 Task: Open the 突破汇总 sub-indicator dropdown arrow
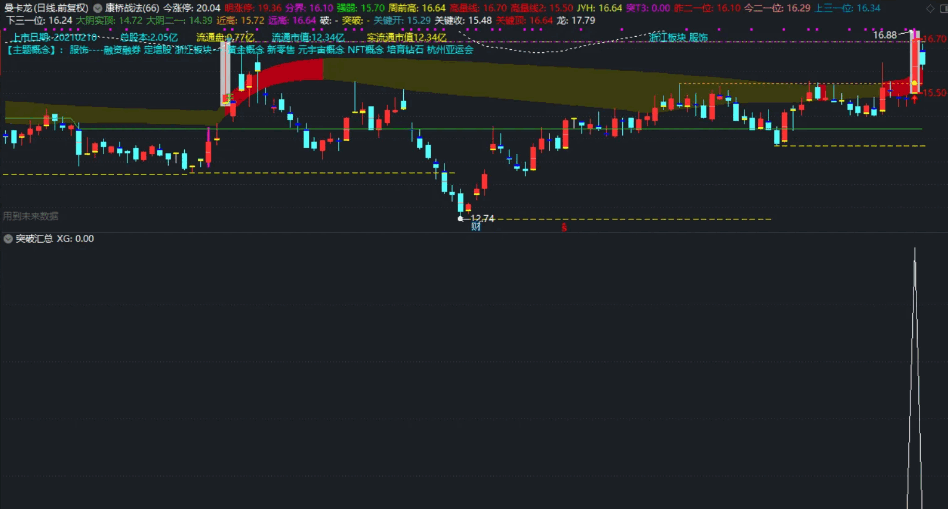[8, 239]
